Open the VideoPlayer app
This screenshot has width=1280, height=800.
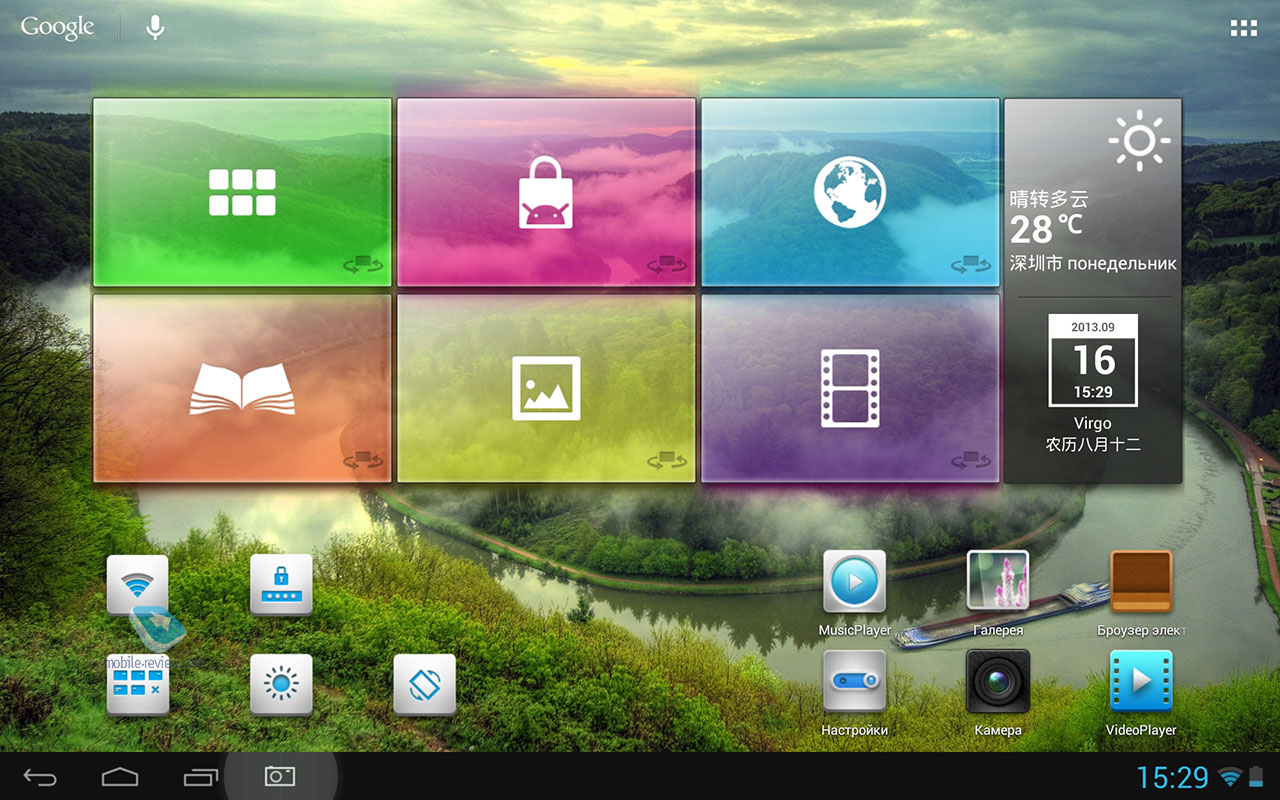tap(1140, 682)
